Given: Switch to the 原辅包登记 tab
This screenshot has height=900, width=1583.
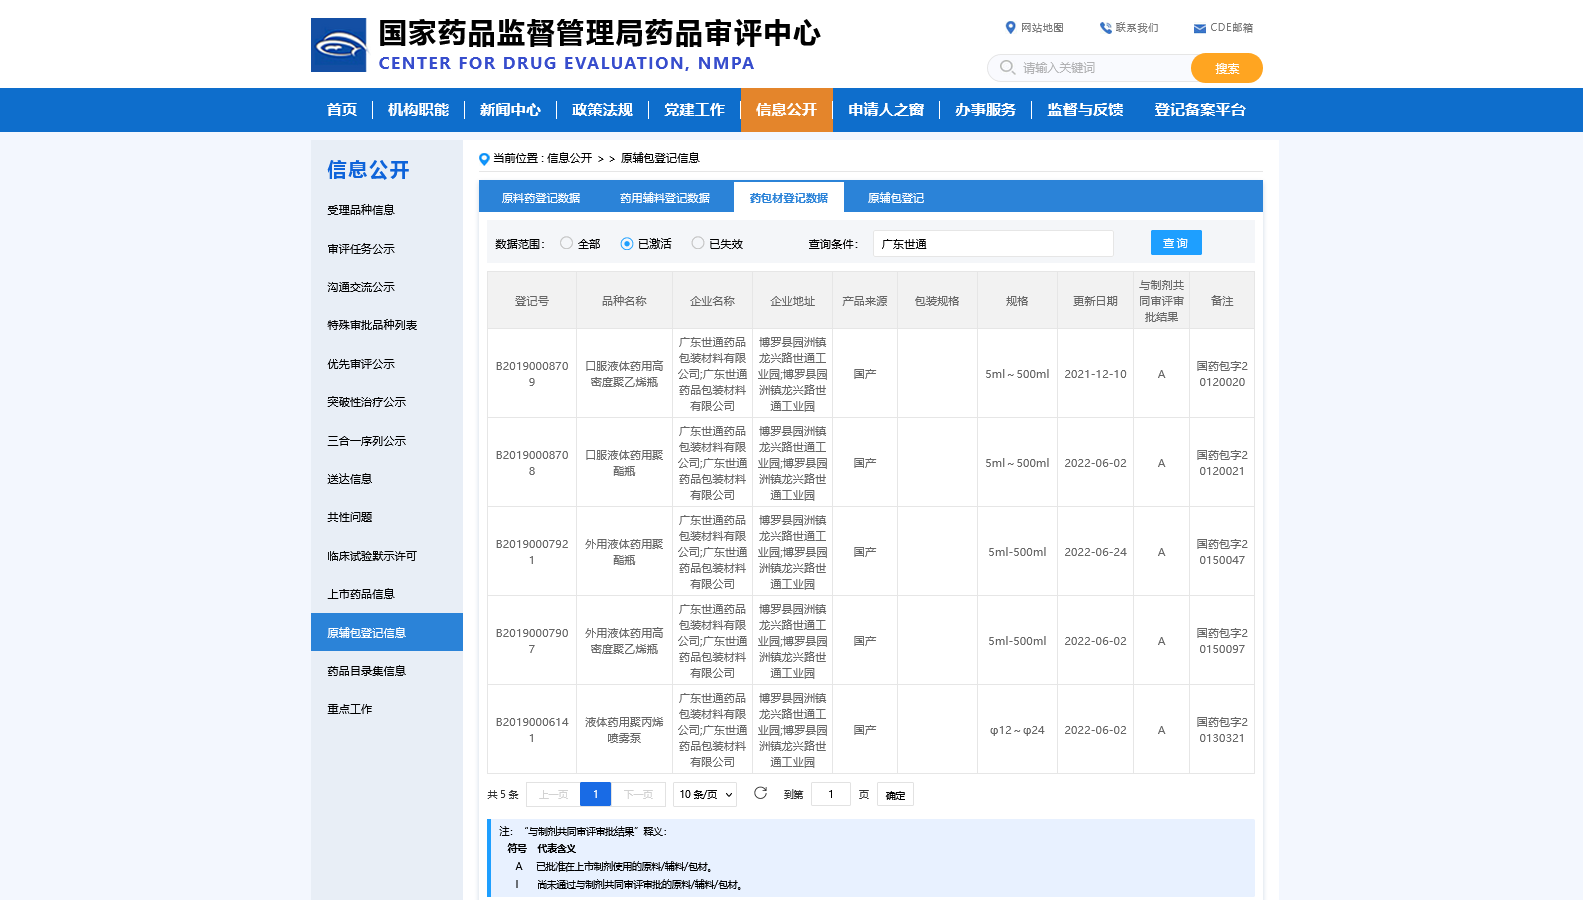Looking at the screenshot, I should pos(896,198).
